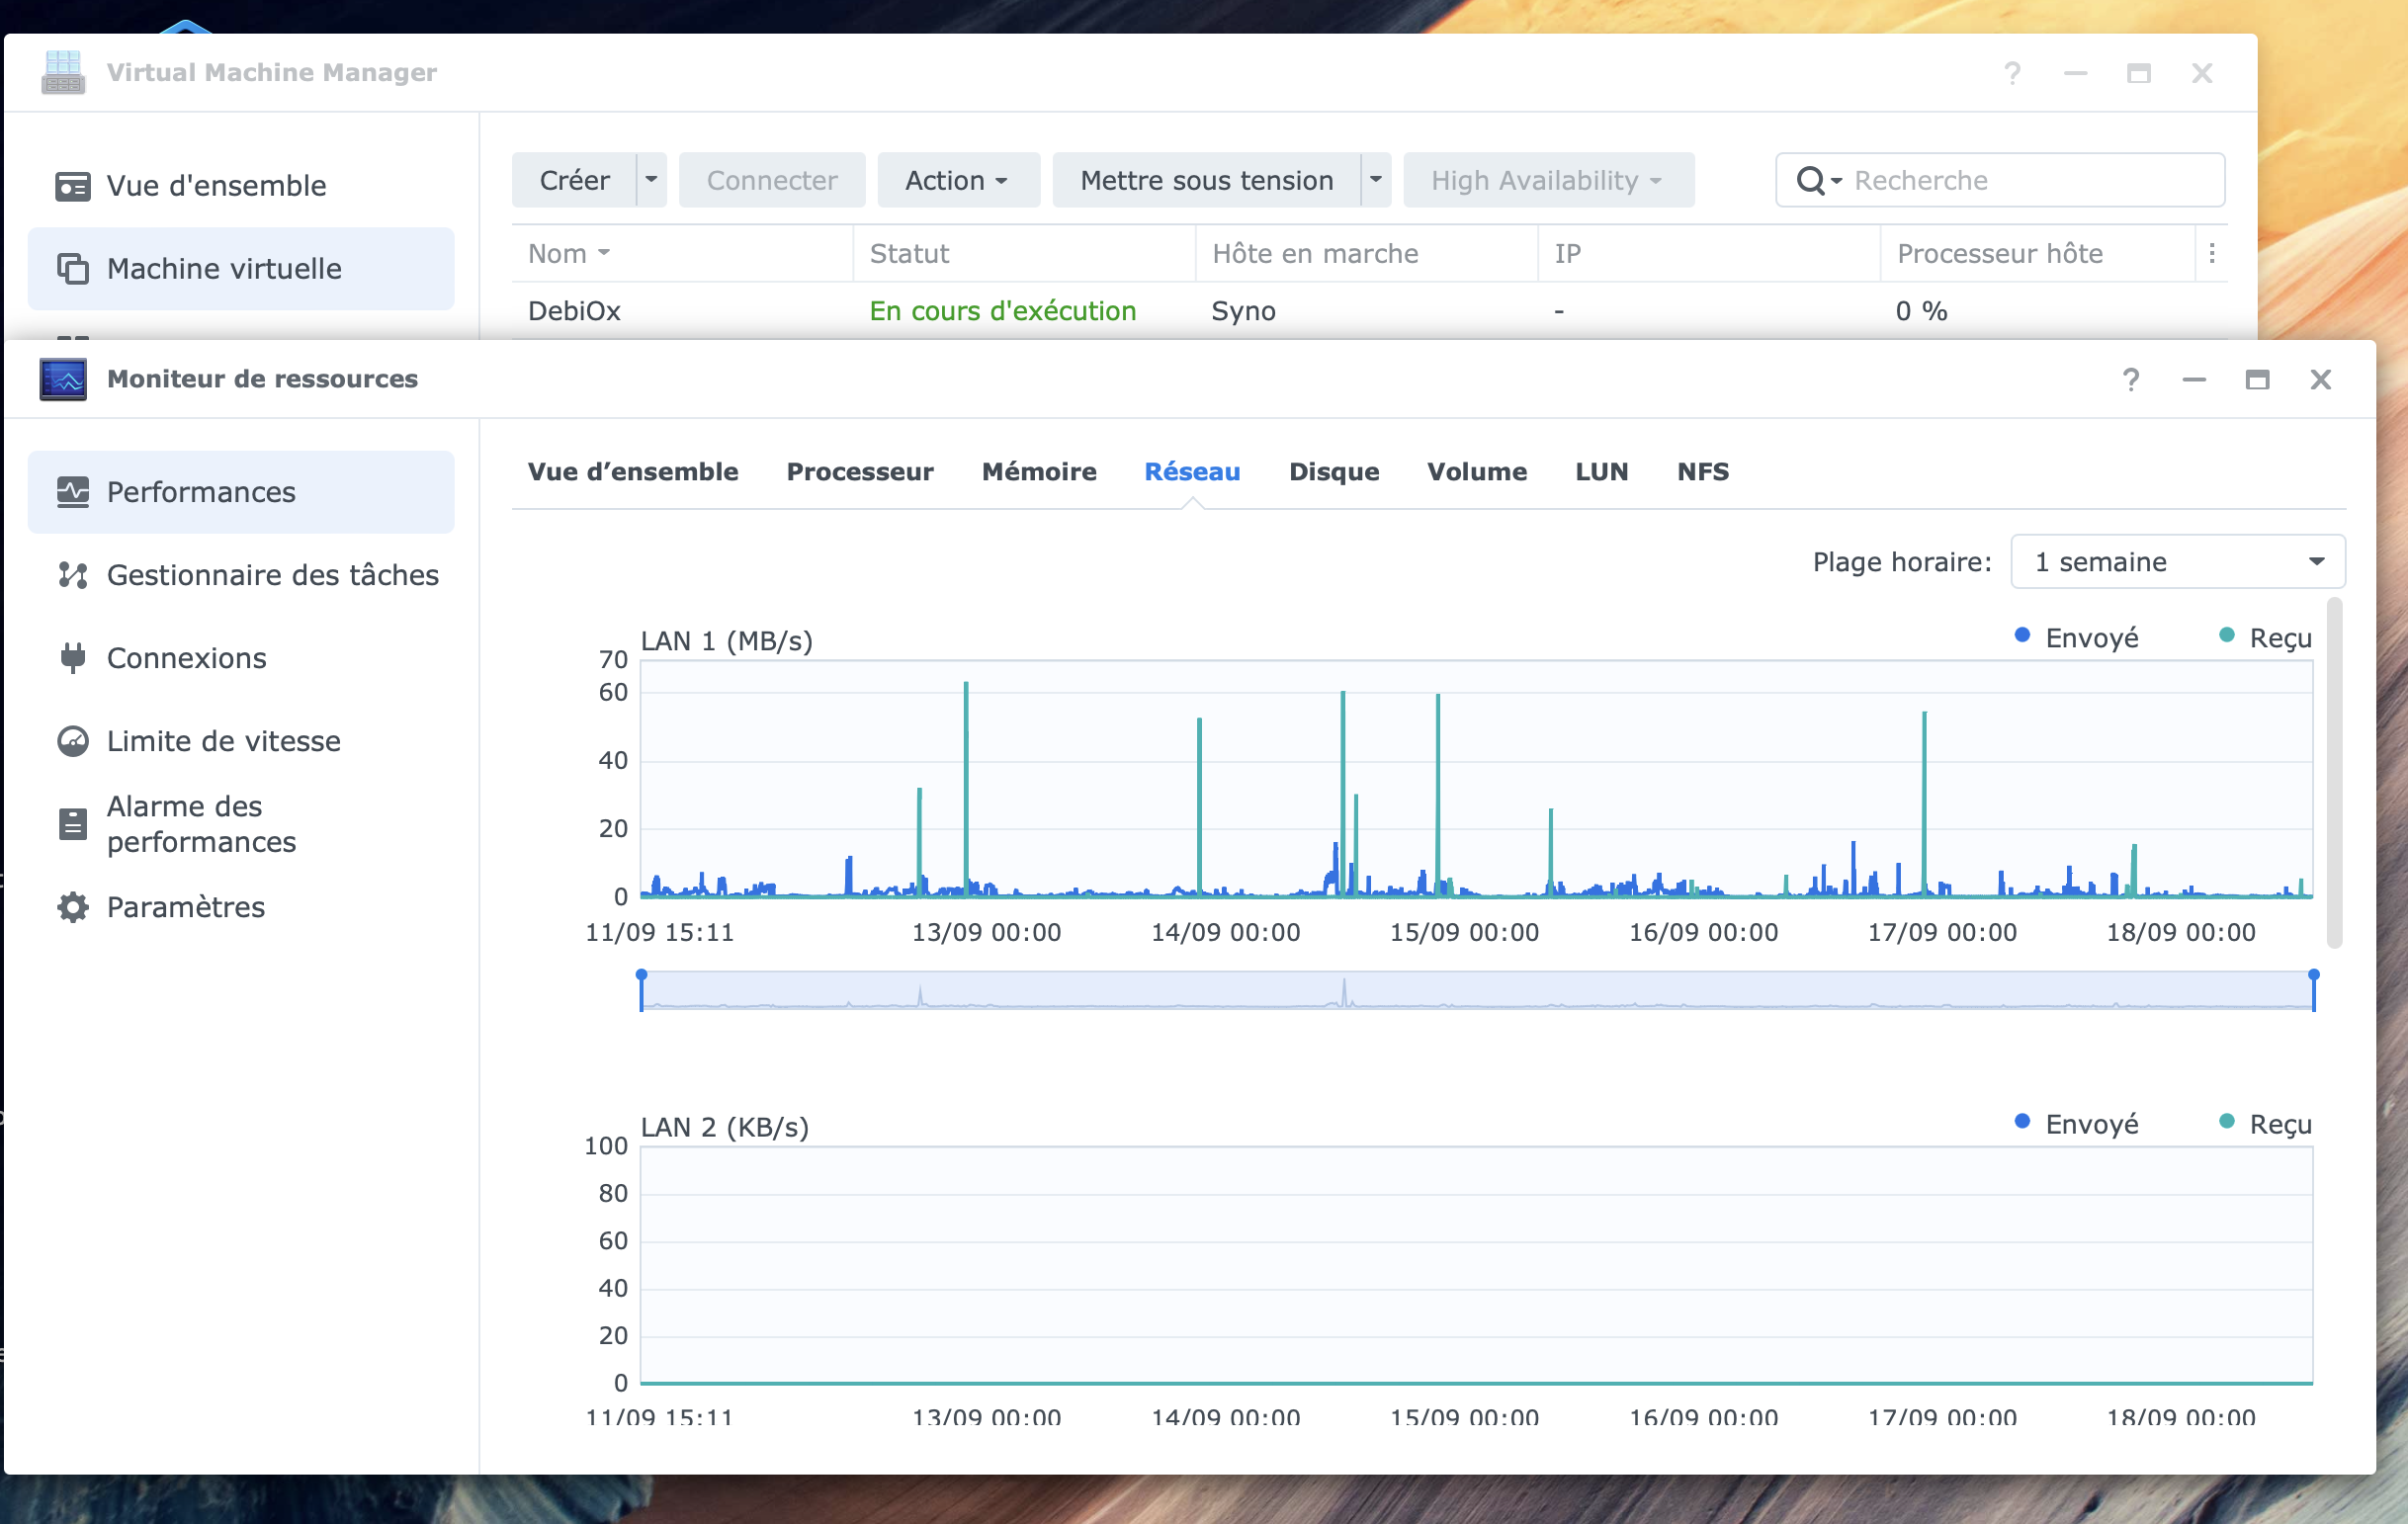Toggle Envoyé series in LAN 1 legend

(x=2076, y=637)
